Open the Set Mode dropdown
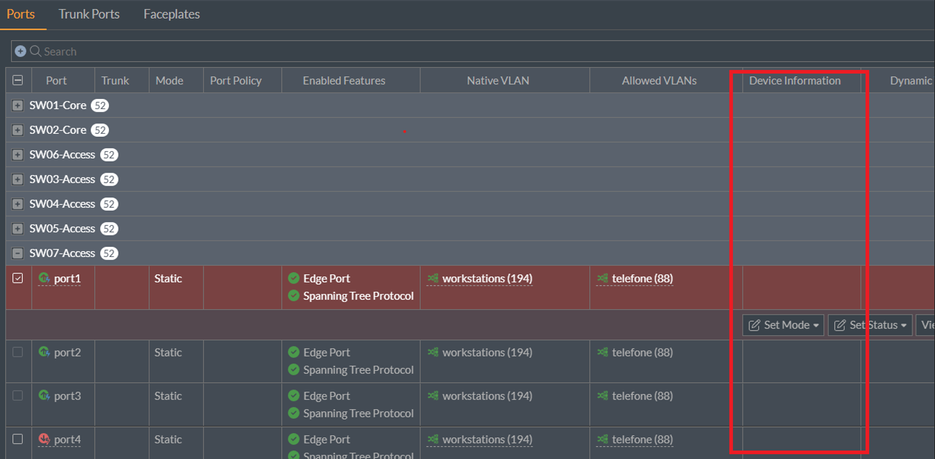 tap(783, 325)
